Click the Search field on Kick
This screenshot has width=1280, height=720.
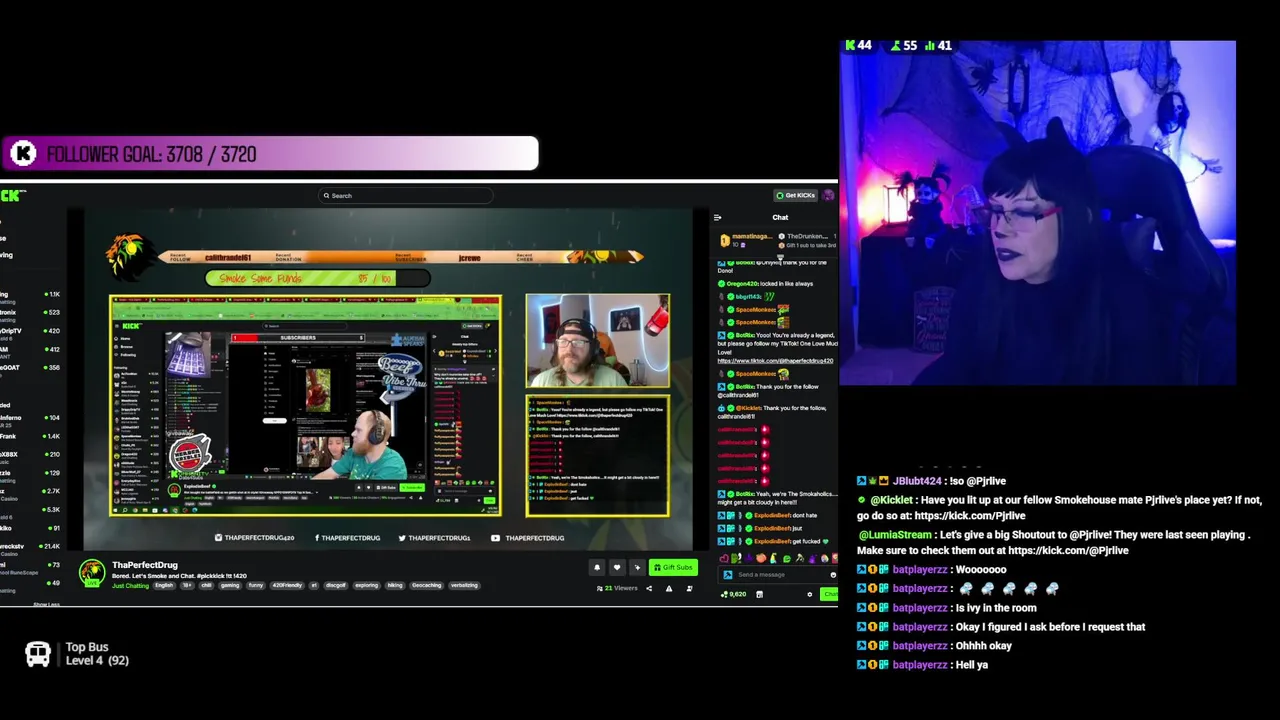(x=406, y=196)
